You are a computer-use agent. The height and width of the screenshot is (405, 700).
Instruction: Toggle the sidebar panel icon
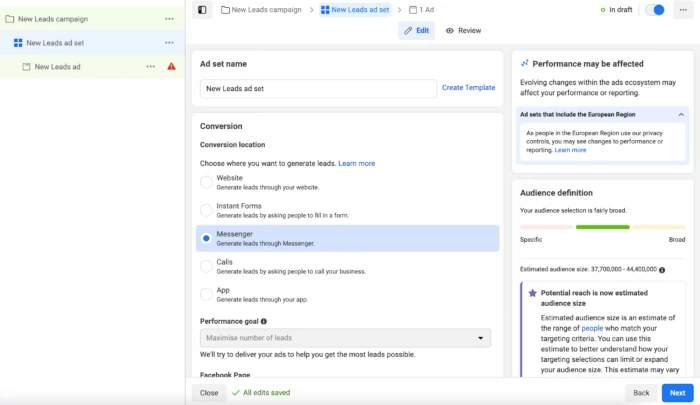pos(202,10)
